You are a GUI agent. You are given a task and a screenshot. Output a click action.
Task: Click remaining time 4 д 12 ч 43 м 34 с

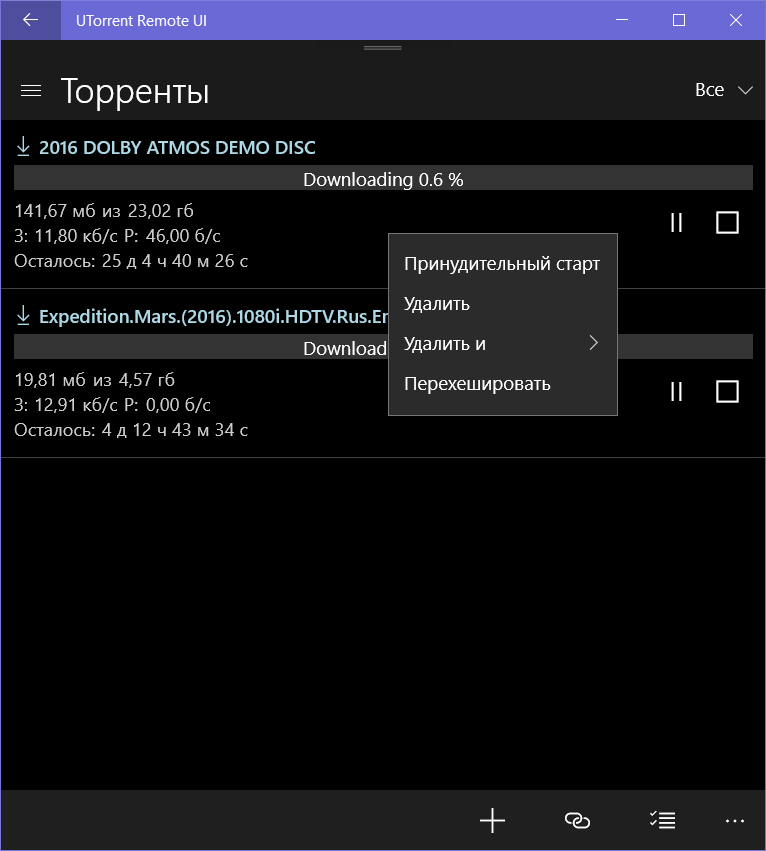pos(175,430)
